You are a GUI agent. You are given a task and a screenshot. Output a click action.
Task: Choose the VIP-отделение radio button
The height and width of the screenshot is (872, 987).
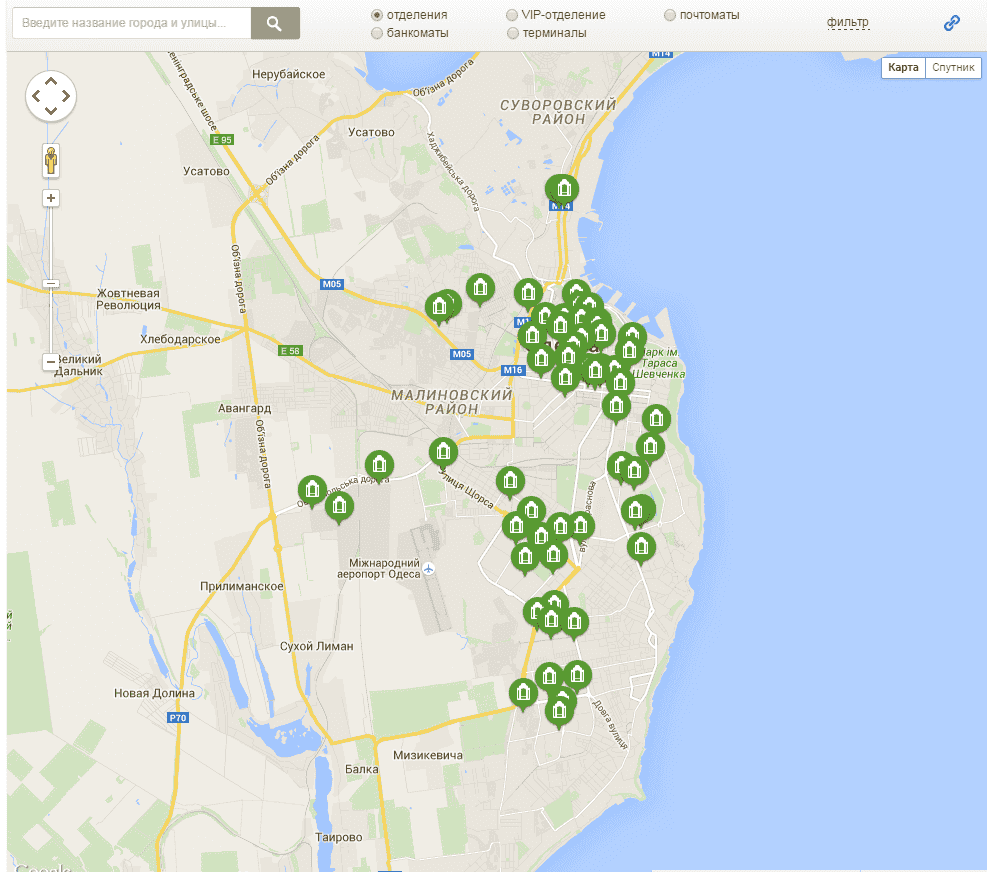tap(512, 15)
